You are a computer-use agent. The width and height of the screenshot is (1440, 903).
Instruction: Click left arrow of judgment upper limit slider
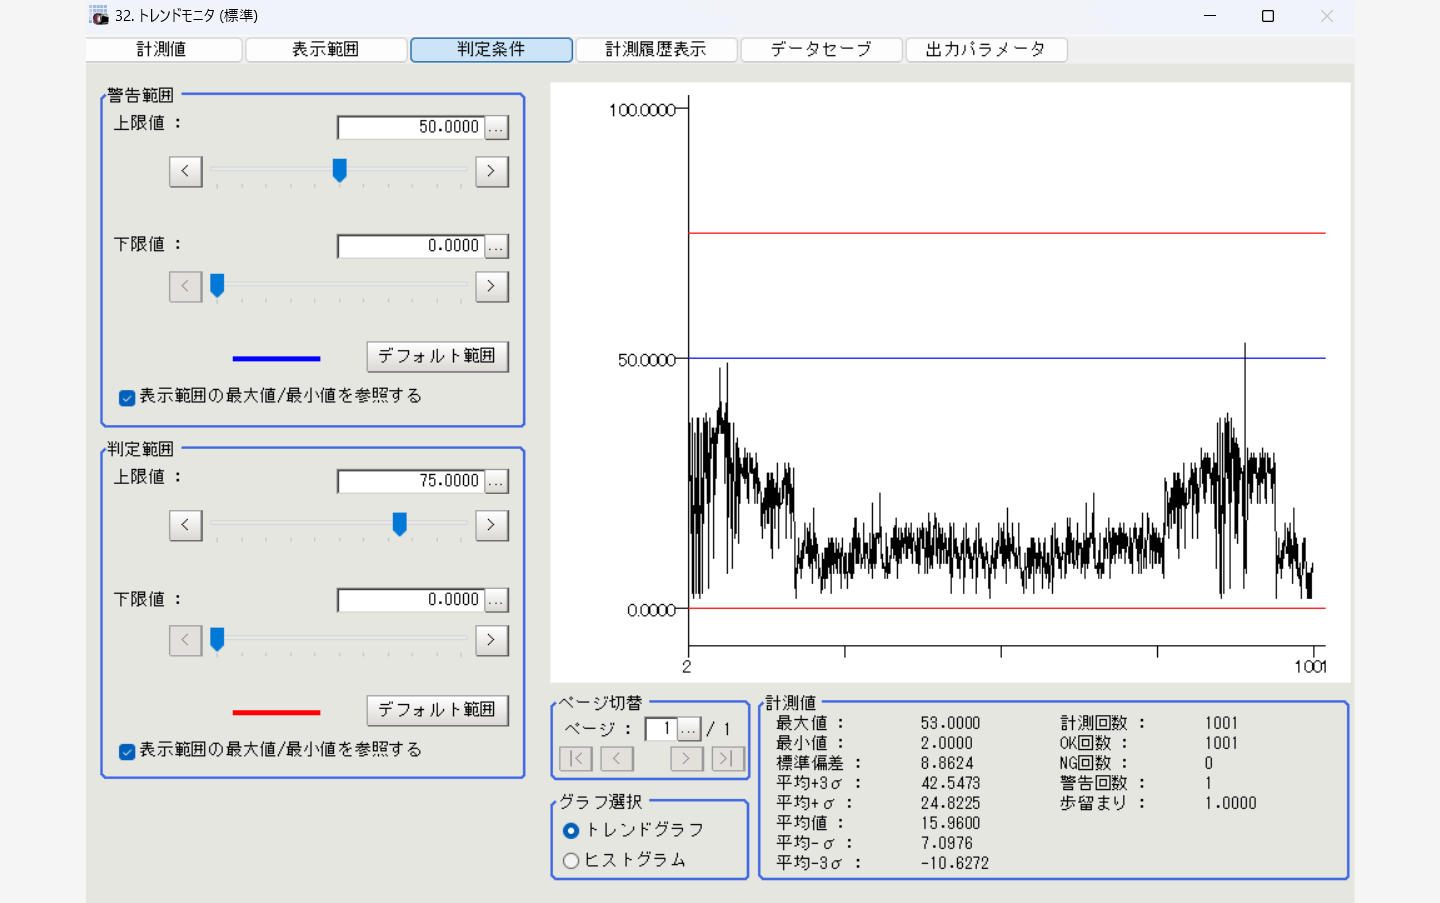pos(186,525)
